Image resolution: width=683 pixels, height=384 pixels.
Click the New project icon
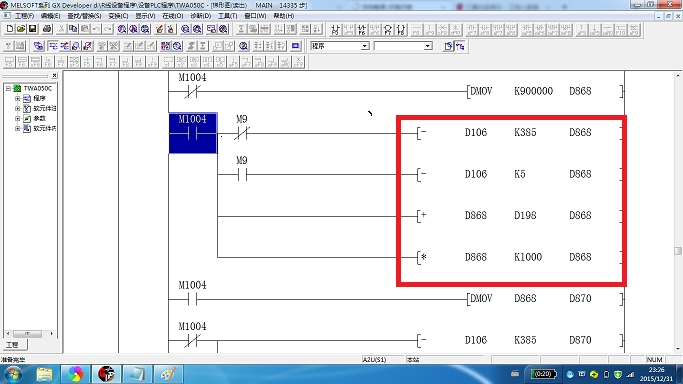click(10, 29)
